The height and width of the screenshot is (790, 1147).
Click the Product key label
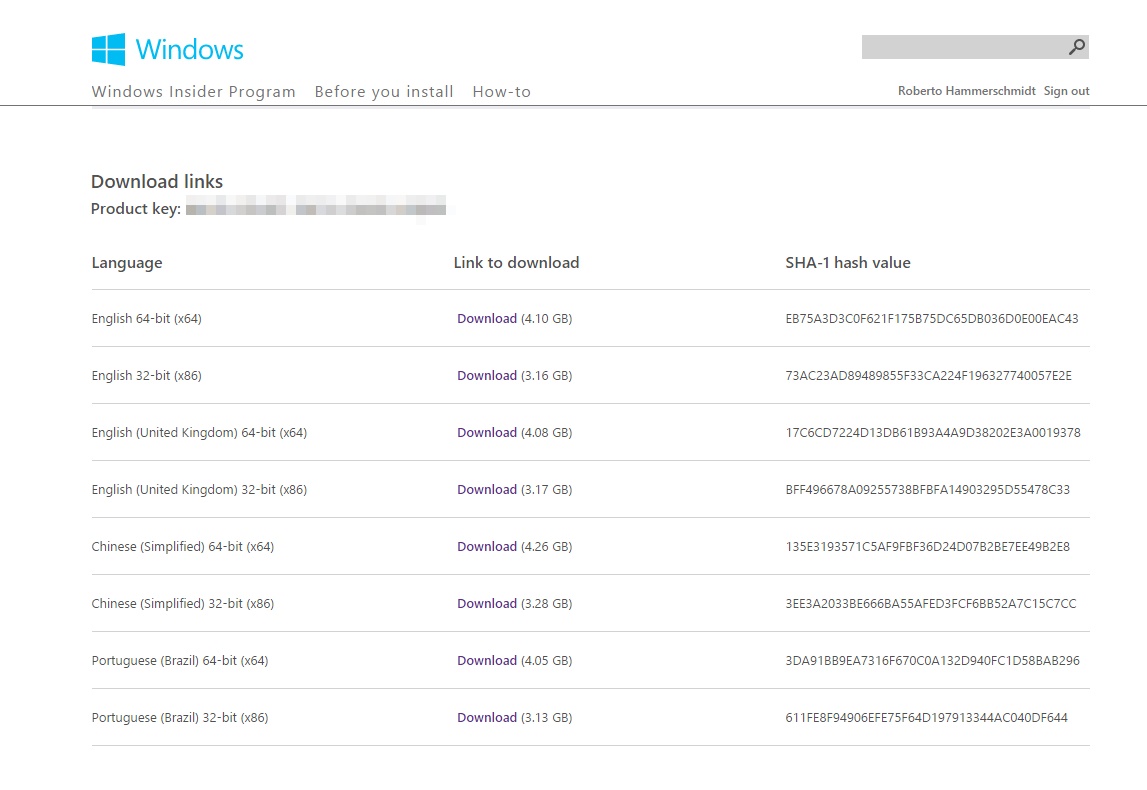[135, 209]
